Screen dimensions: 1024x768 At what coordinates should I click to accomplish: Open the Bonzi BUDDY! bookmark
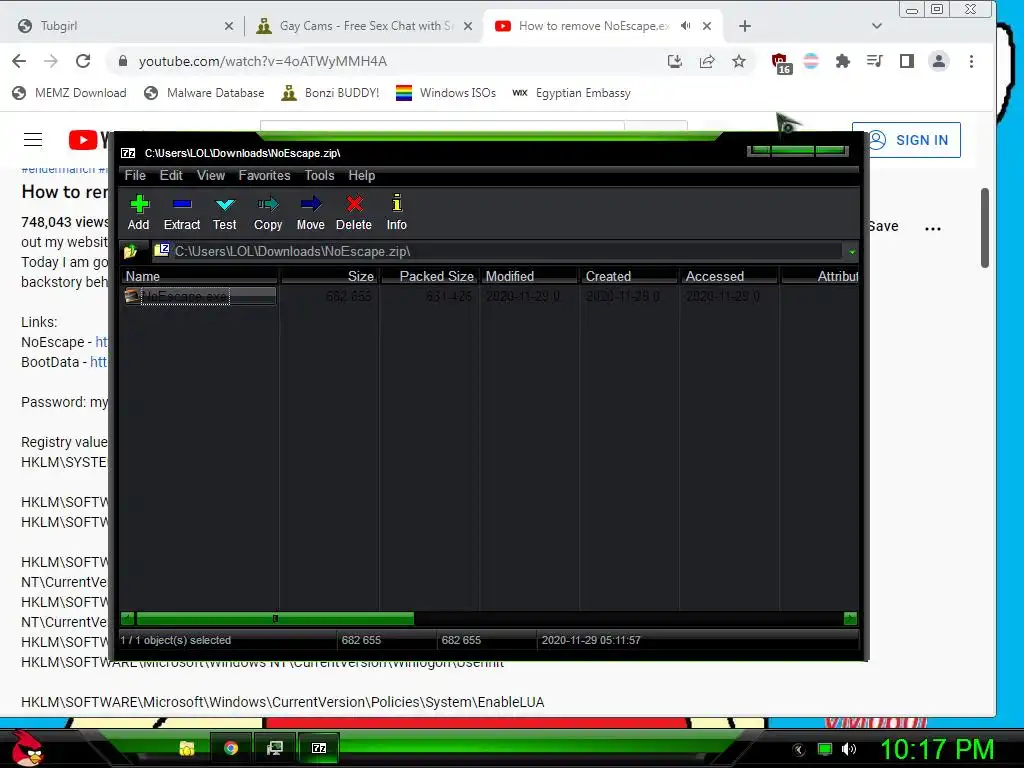(330, 93)
